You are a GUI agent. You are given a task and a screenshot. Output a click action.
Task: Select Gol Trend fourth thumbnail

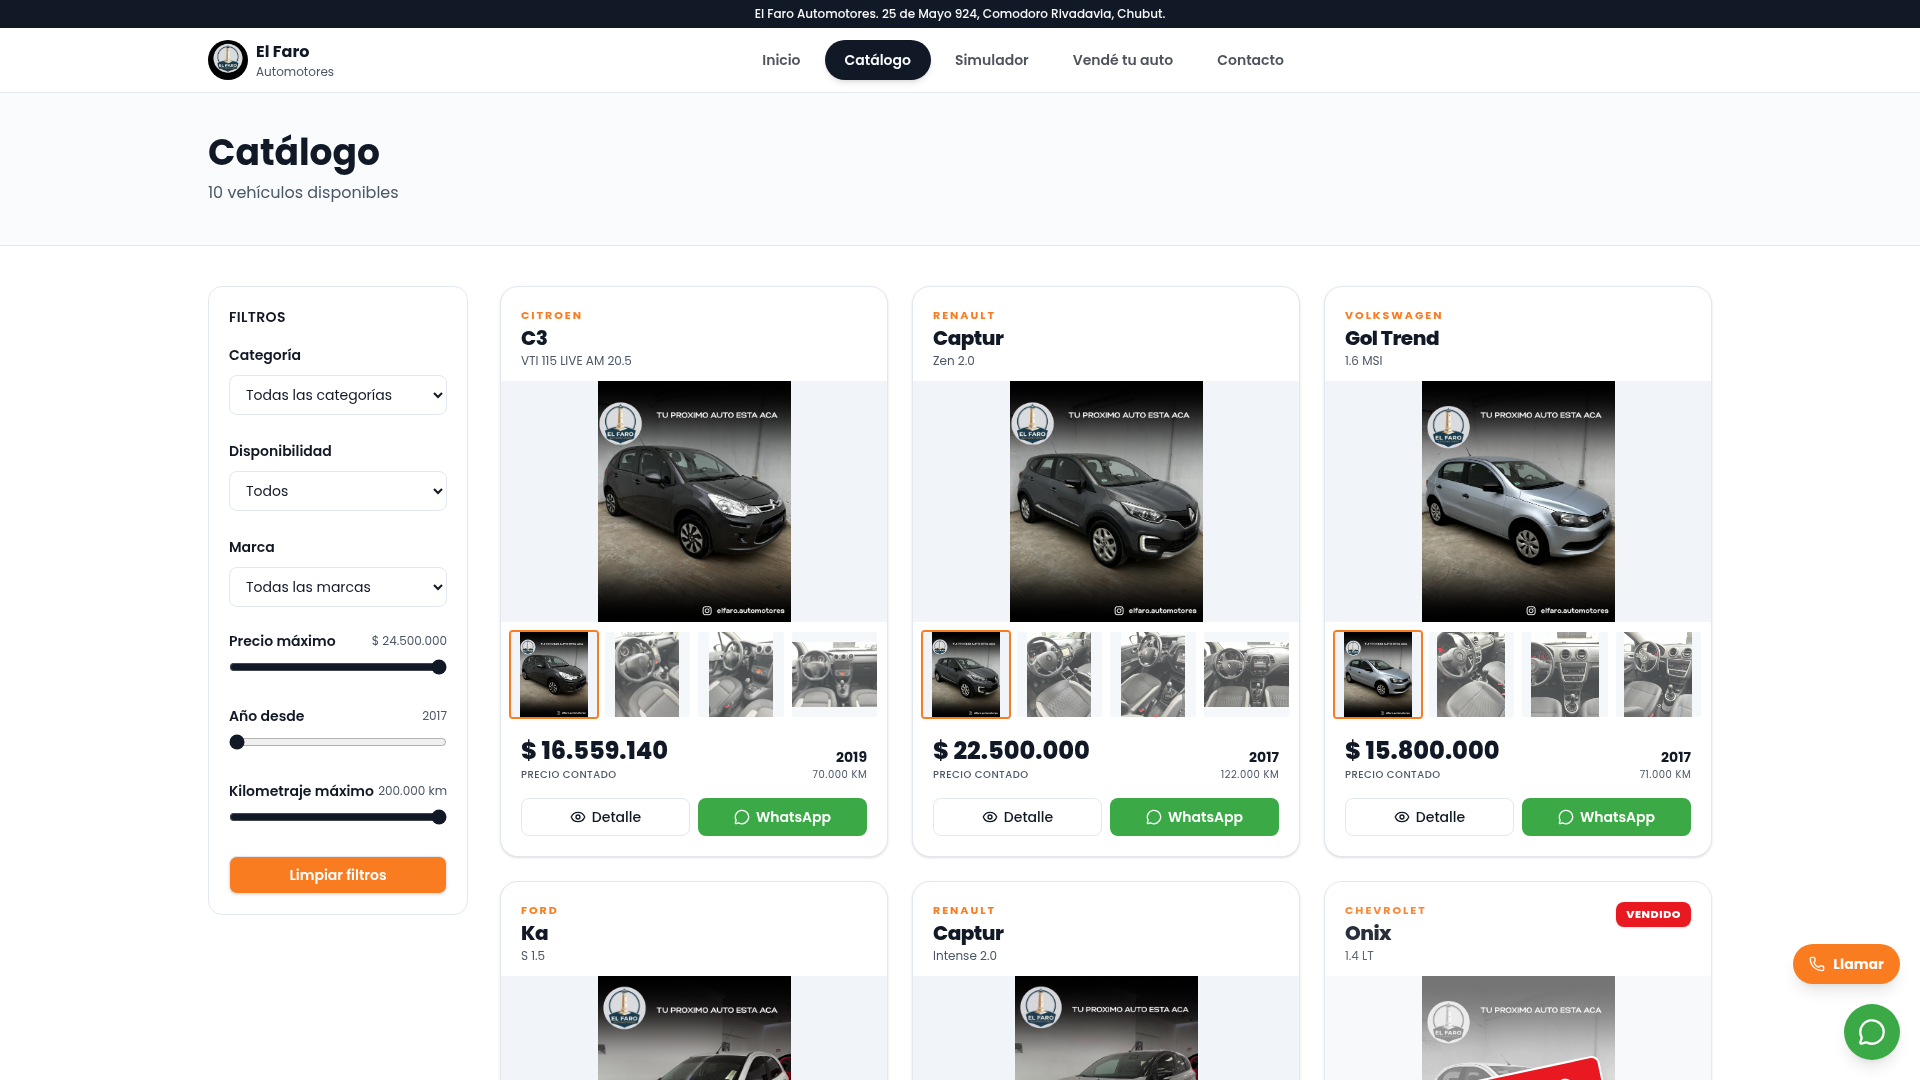tap(1659, 674)
